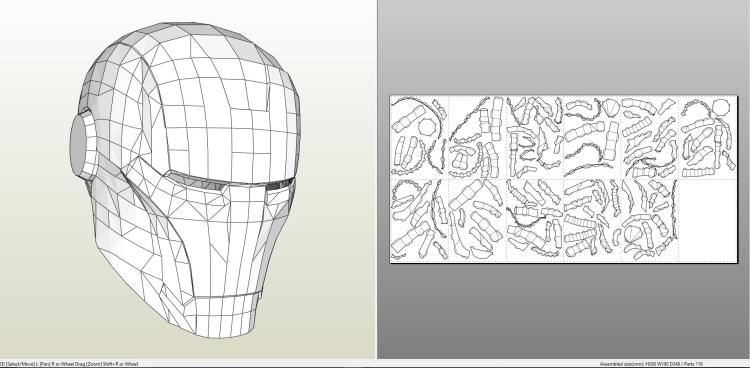Viewport: 750px width, 368px height.
Task: Select the fan-shaped part on the fourth top page
Action: (x=610, y=108)
